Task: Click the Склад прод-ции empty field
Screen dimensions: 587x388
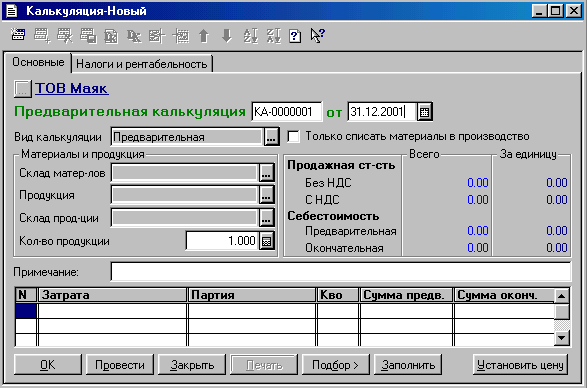Action: 185,218
